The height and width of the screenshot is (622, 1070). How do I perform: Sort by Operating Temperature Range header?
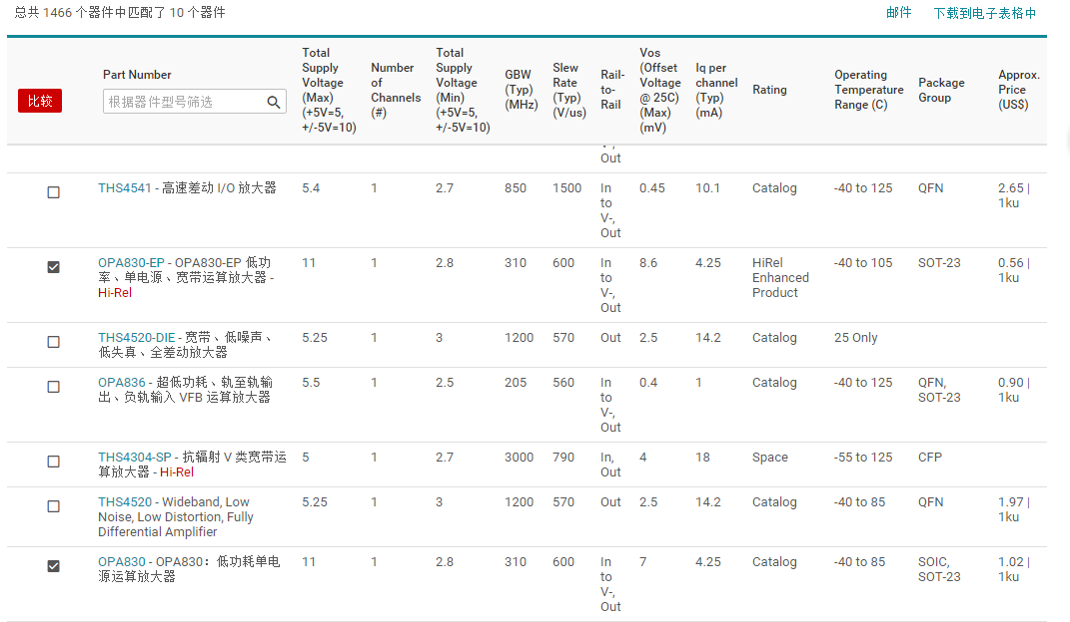[x=869, y=89]
